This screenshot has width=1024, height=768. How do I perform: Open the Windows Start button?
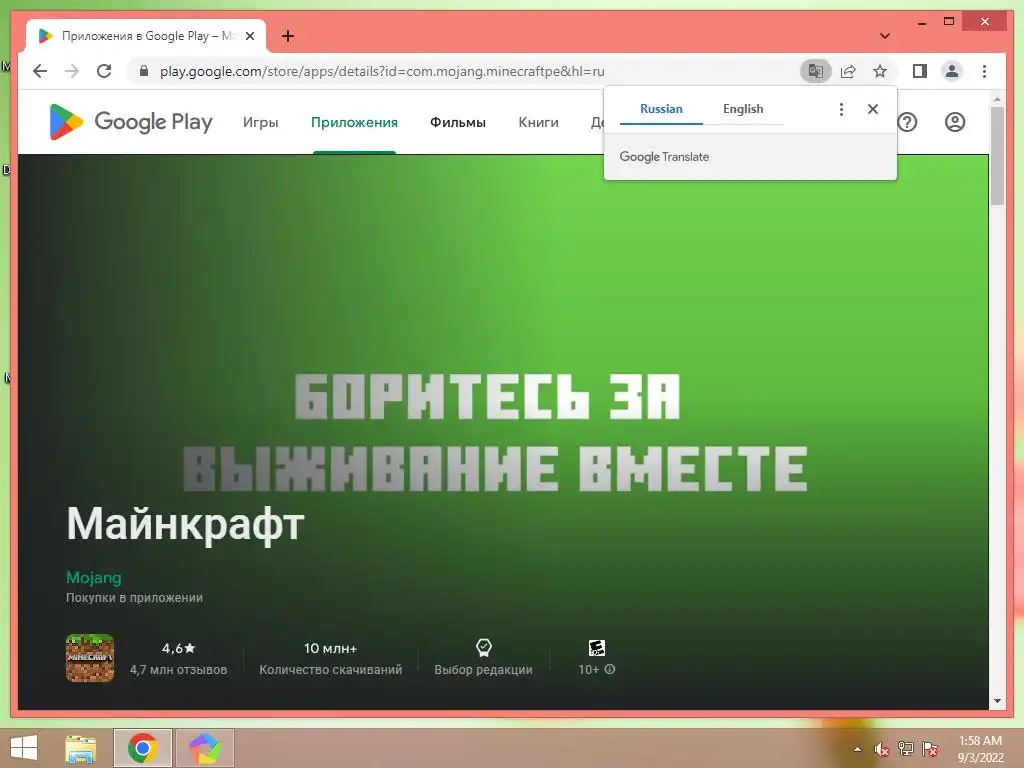(24, 748)
